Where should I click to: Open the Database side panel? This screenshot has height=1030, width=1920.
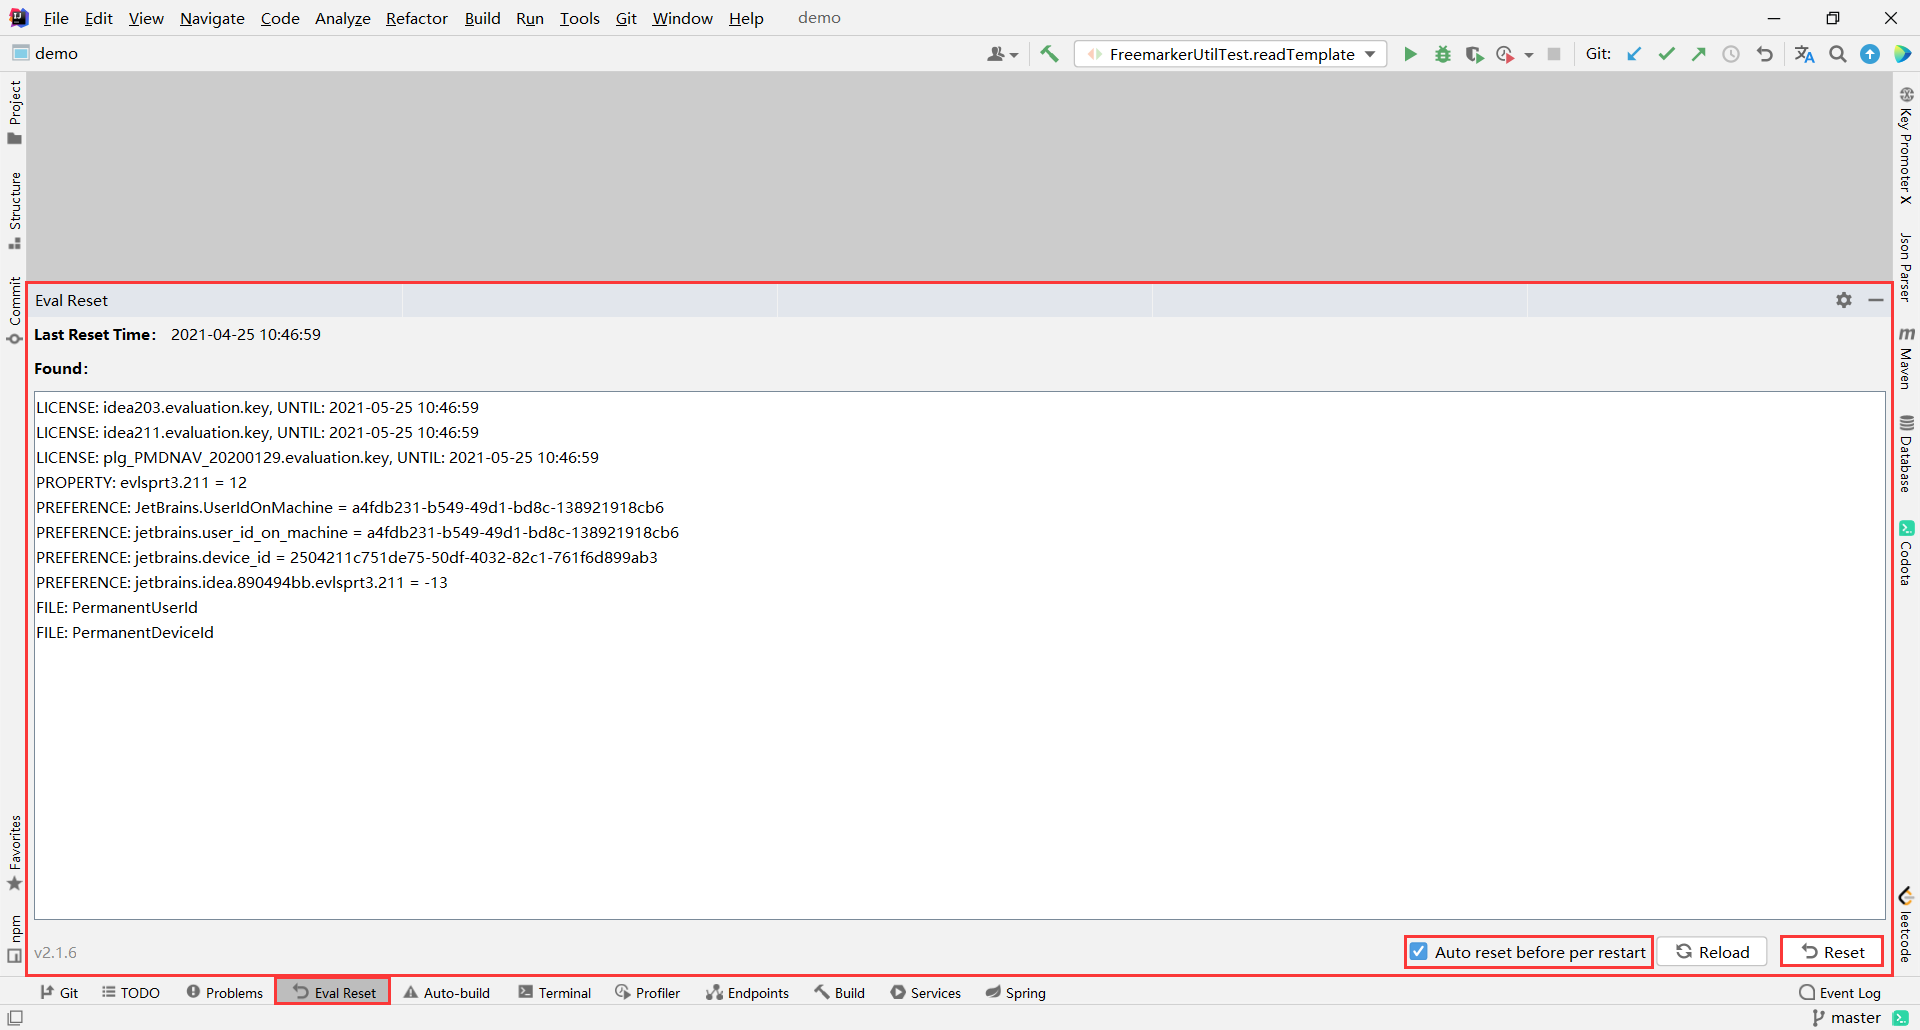click(1906, 454)
